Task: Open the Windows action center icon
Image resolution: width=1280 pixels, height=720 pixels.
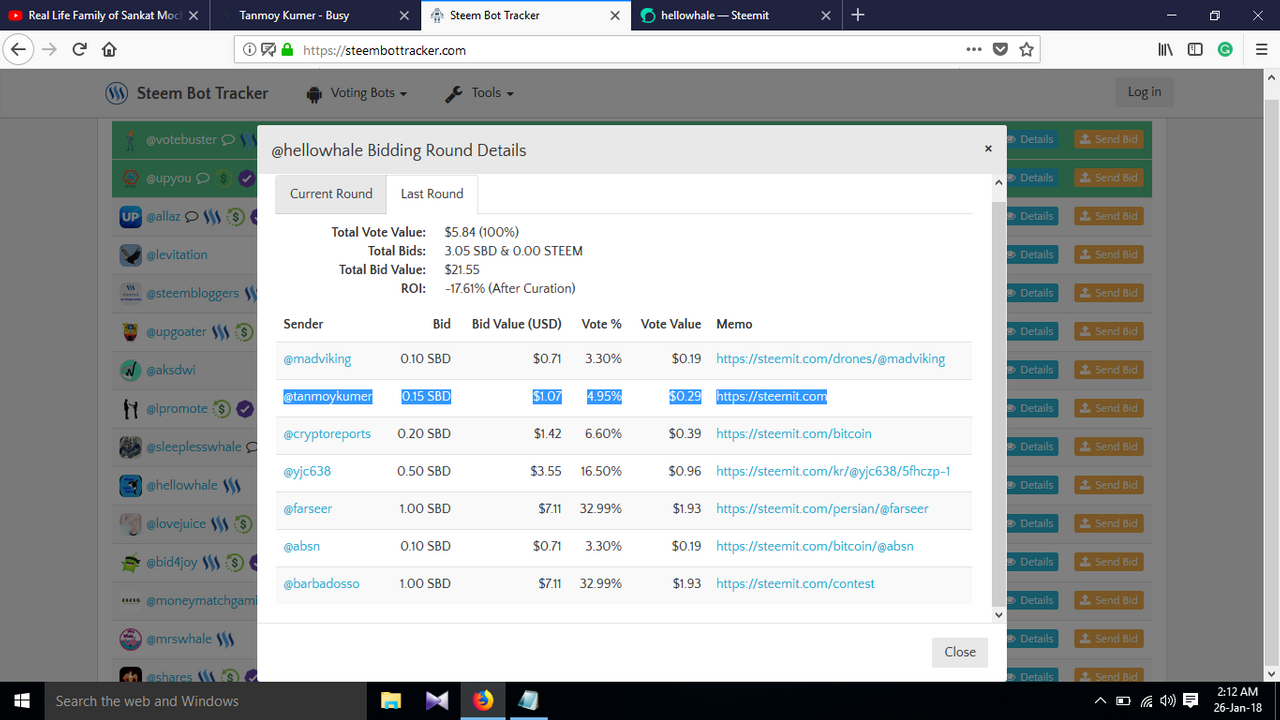Action: coord(1191,701)
